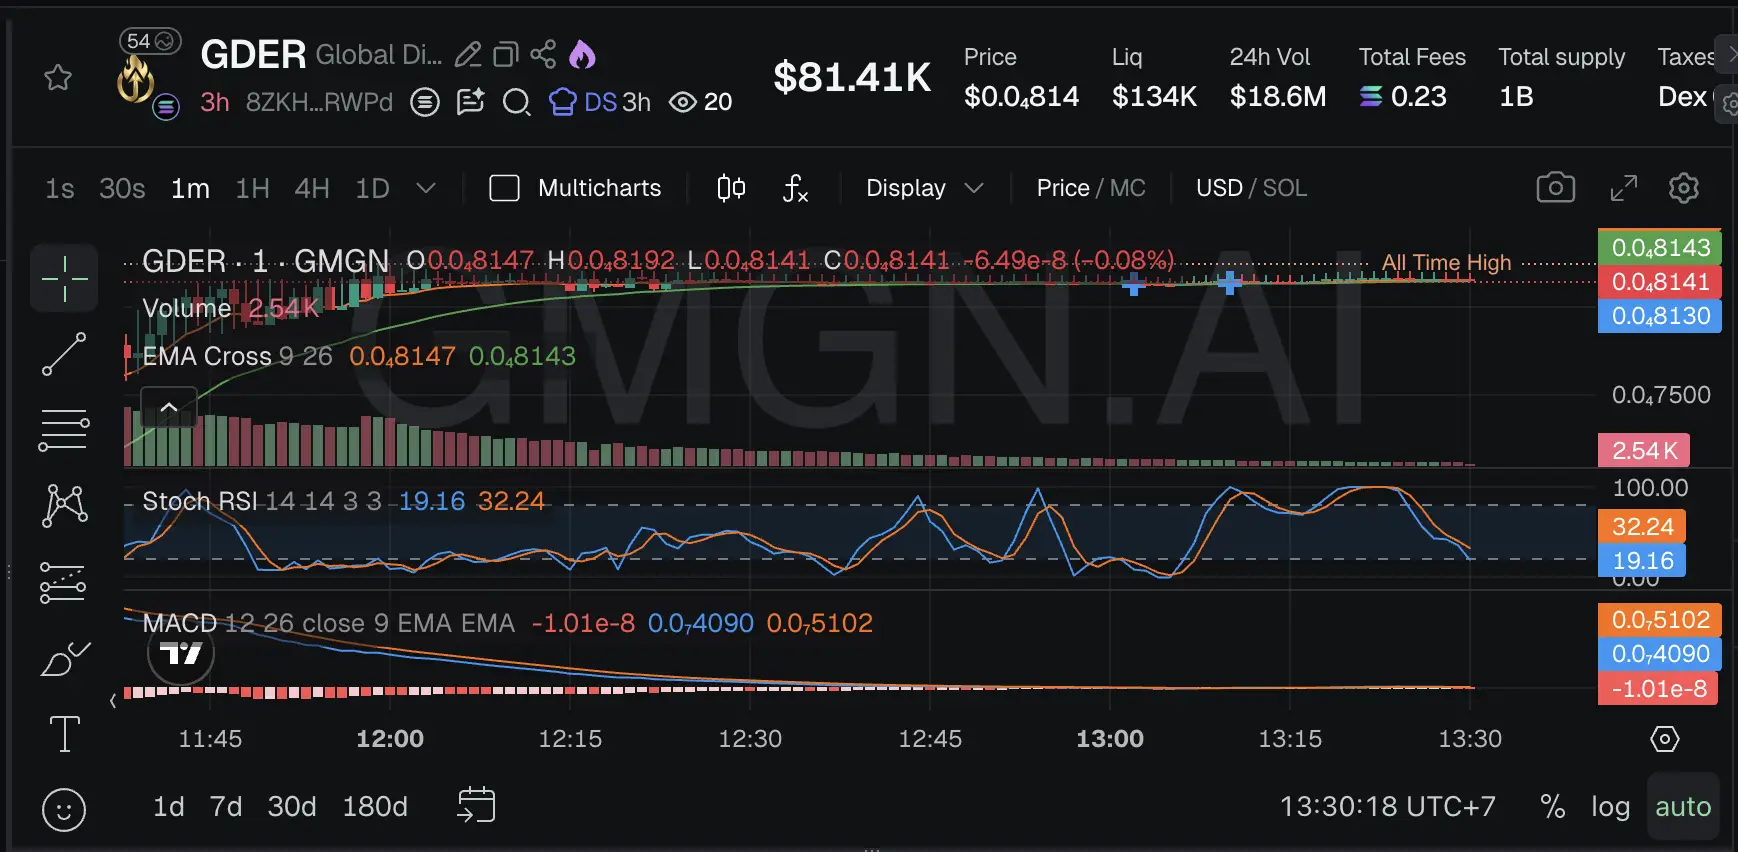Select the text annotation tool
Viewport: 1738px width, 852px height.
coord(65,734)
